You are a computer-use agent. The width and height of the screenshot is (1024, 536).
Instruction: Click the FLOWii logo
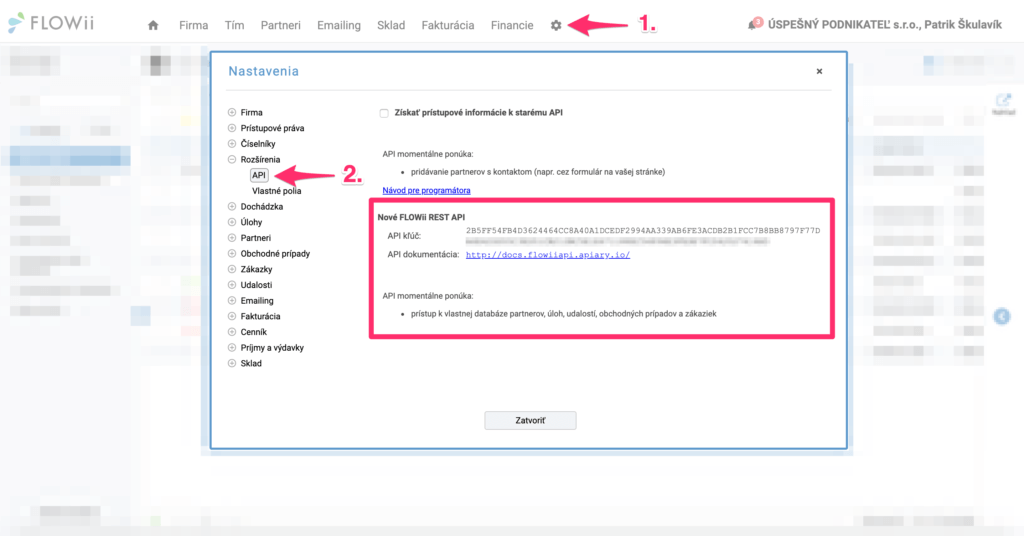pyautogui.click(x=51, y=24)
